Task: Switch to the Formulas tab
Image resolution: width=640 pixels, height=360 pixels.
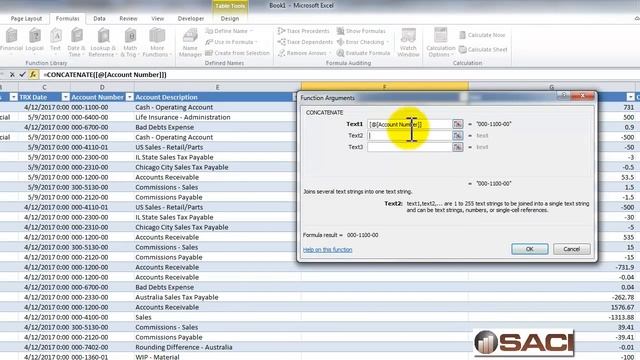Action: [x=67, y=19]
